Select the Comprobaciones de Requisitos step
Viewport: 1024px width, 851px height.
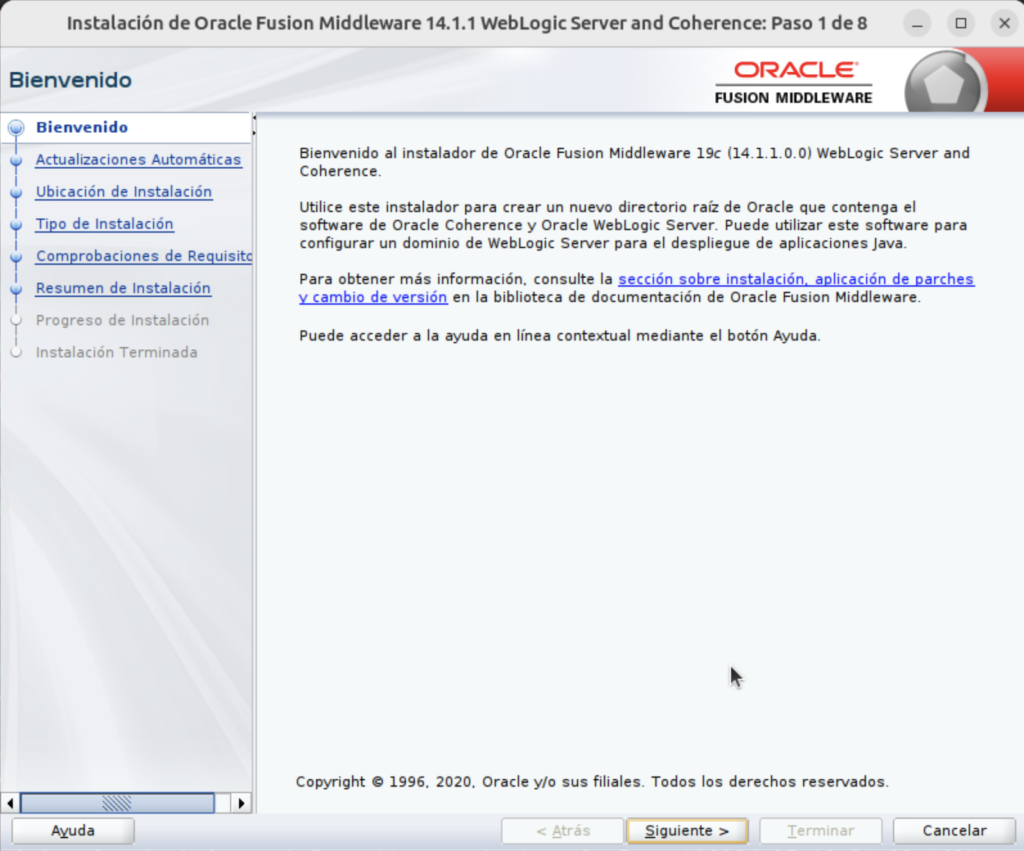pos(142,256)
